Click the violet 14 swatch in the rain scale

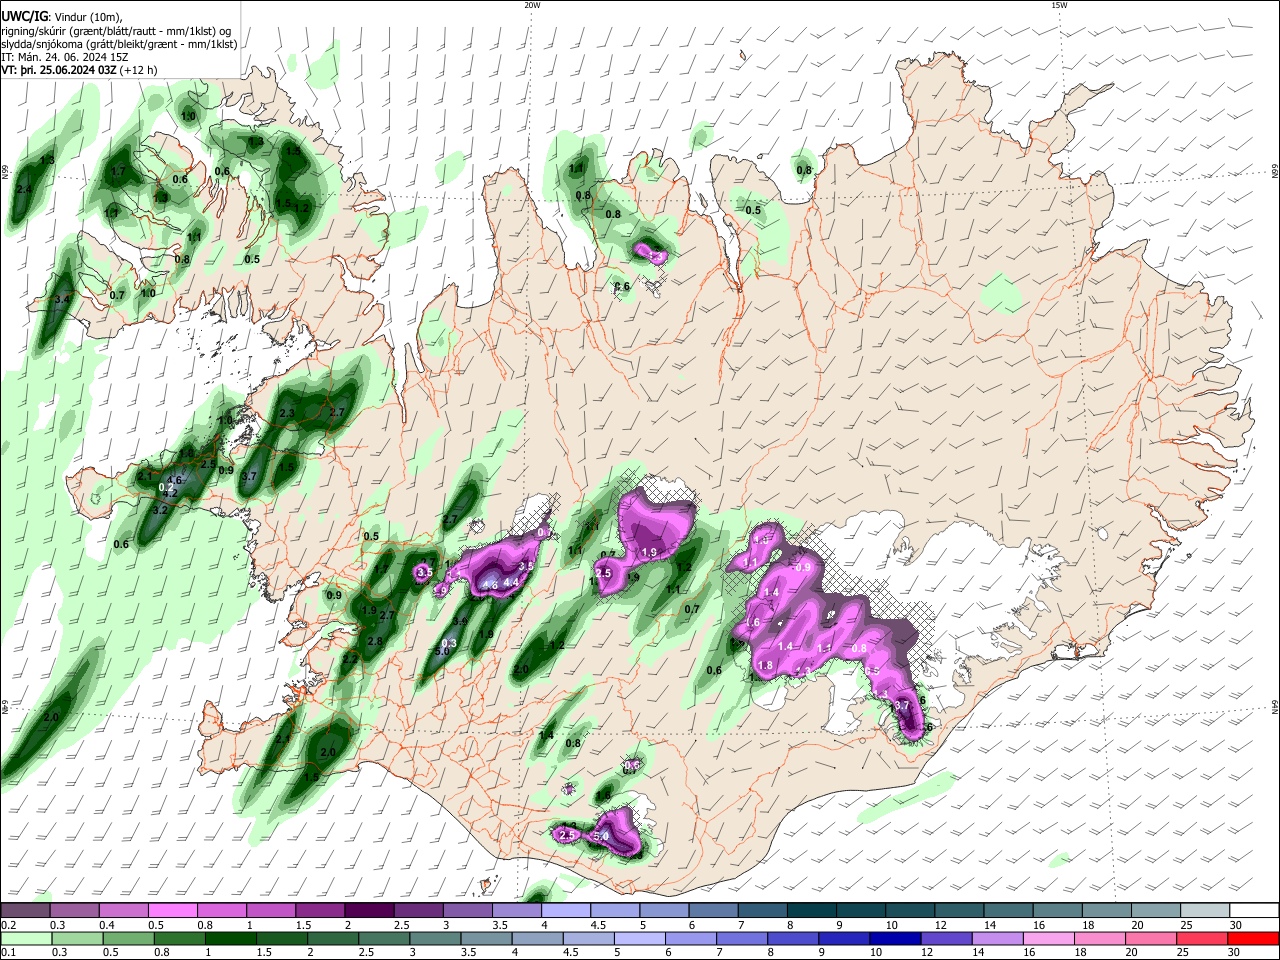999,939
